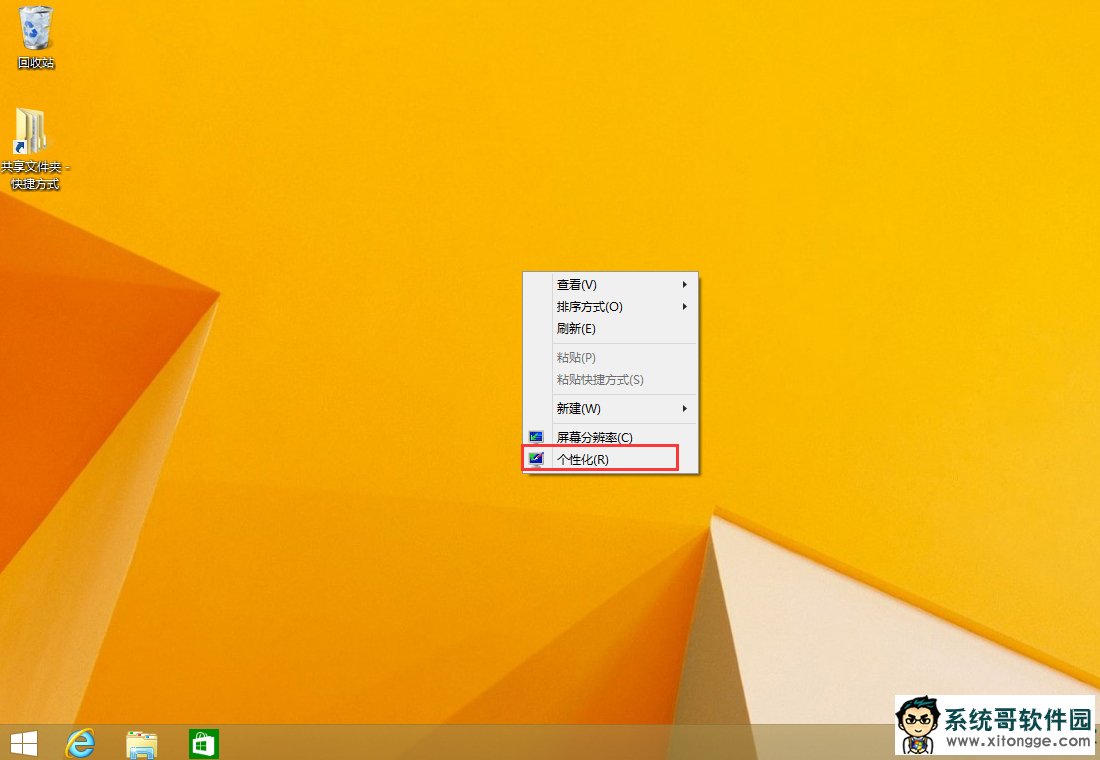Screen dimensions: 1100x760
Task: Choose 刷新(E) in the context menu
Action: click(x=576, y=329)
